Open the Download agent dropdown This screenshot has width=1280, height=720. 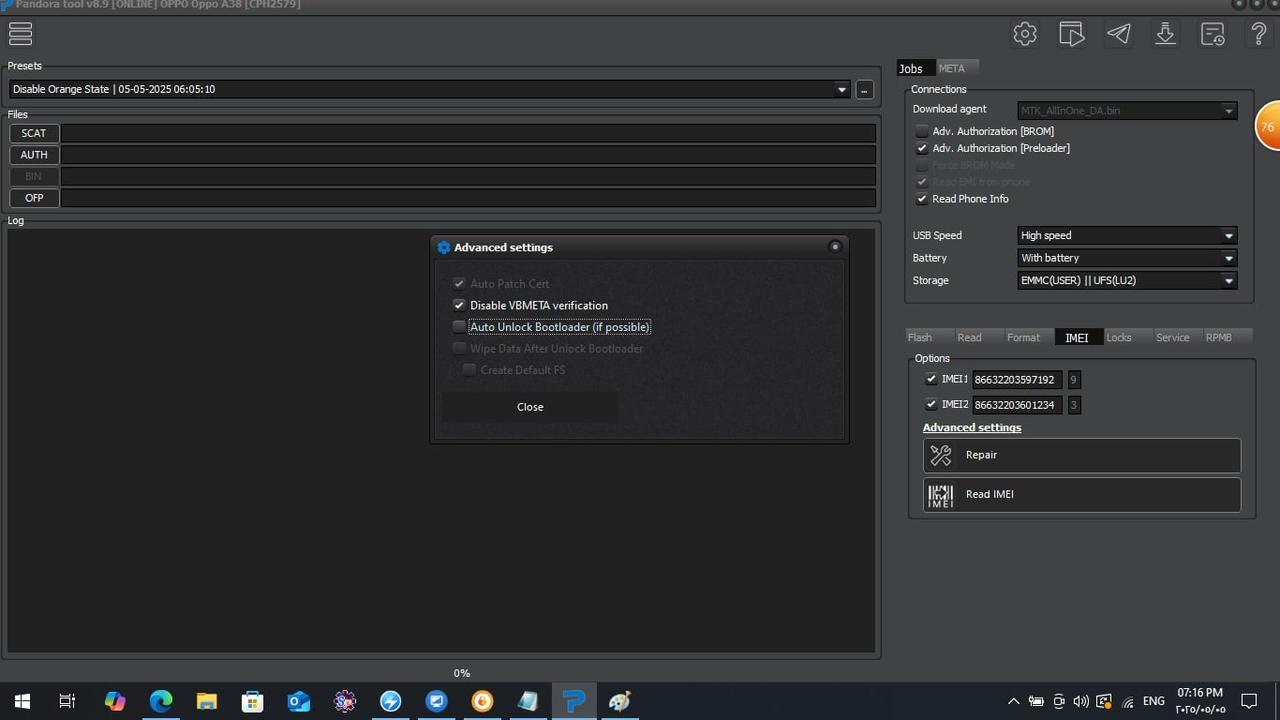click(x=1127, y=111)
